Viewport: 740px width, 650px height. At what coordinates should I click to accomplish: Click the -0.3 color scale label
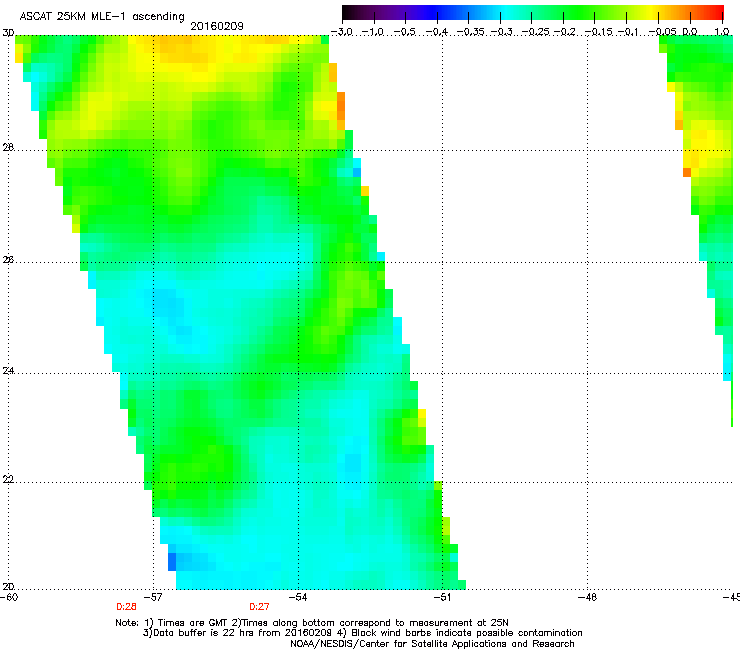(501, 32)
